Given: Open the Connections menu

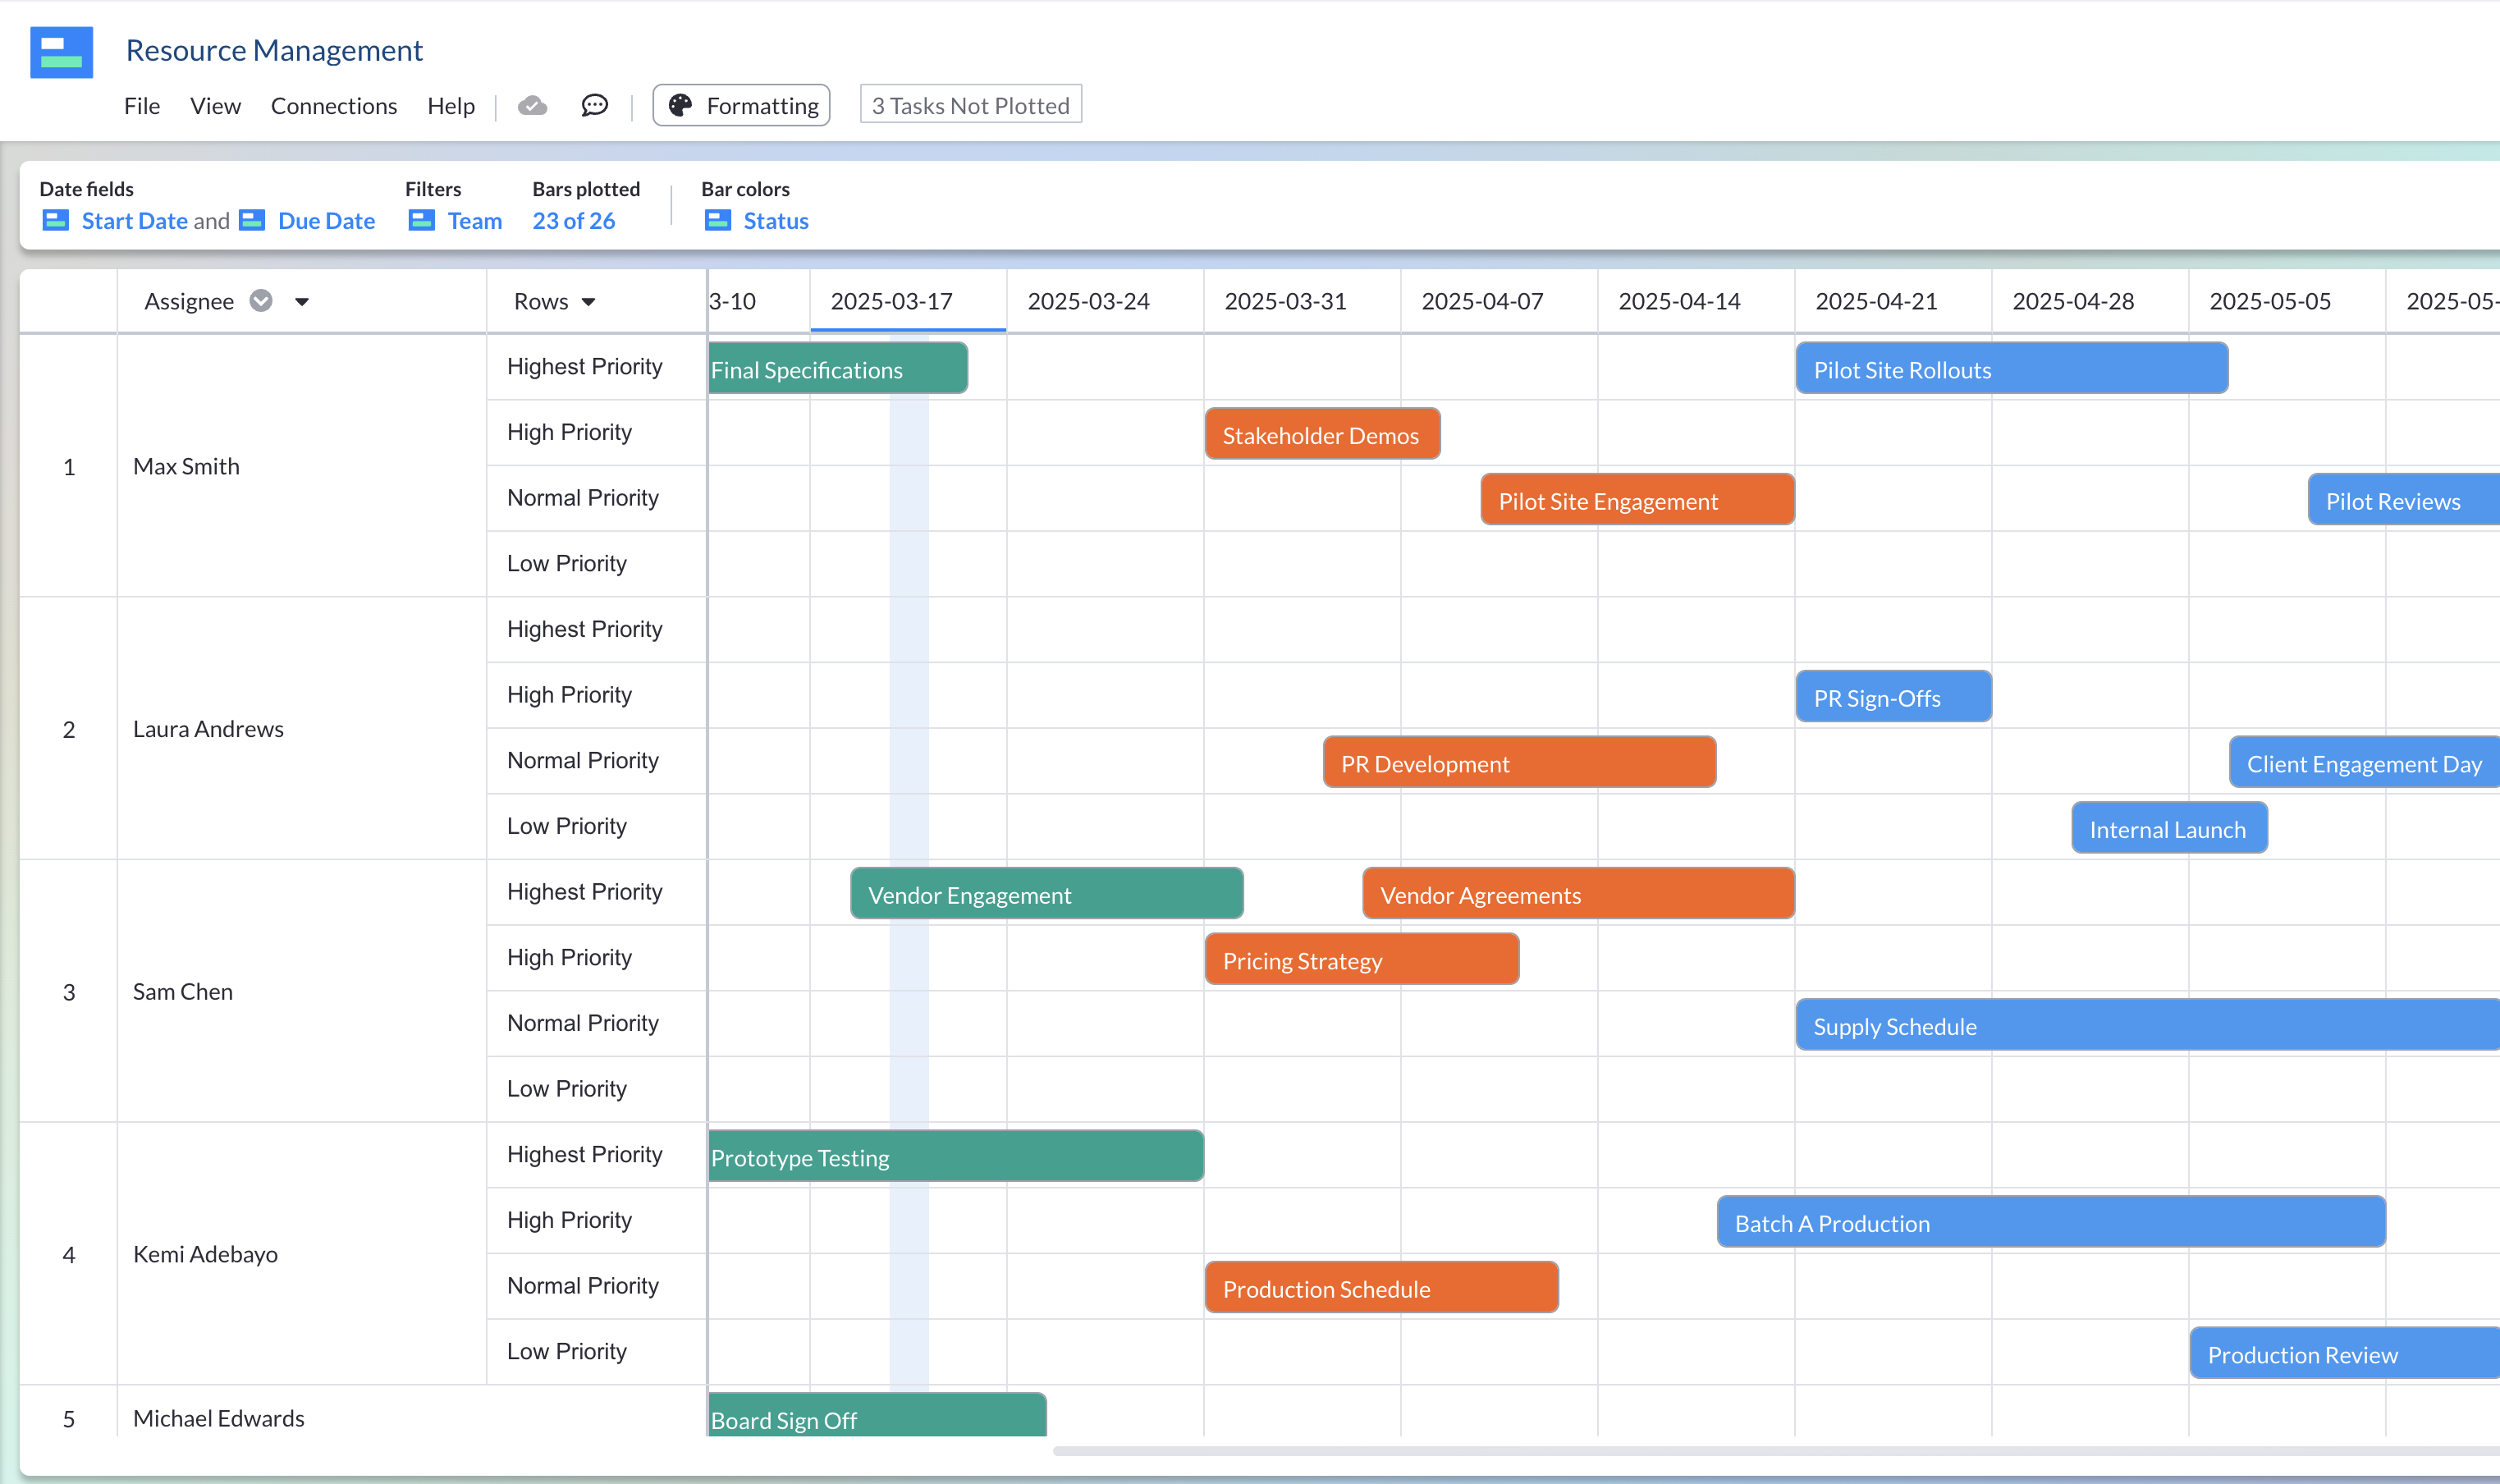Looking at the screenshot, I should click(x=333, y=105).
